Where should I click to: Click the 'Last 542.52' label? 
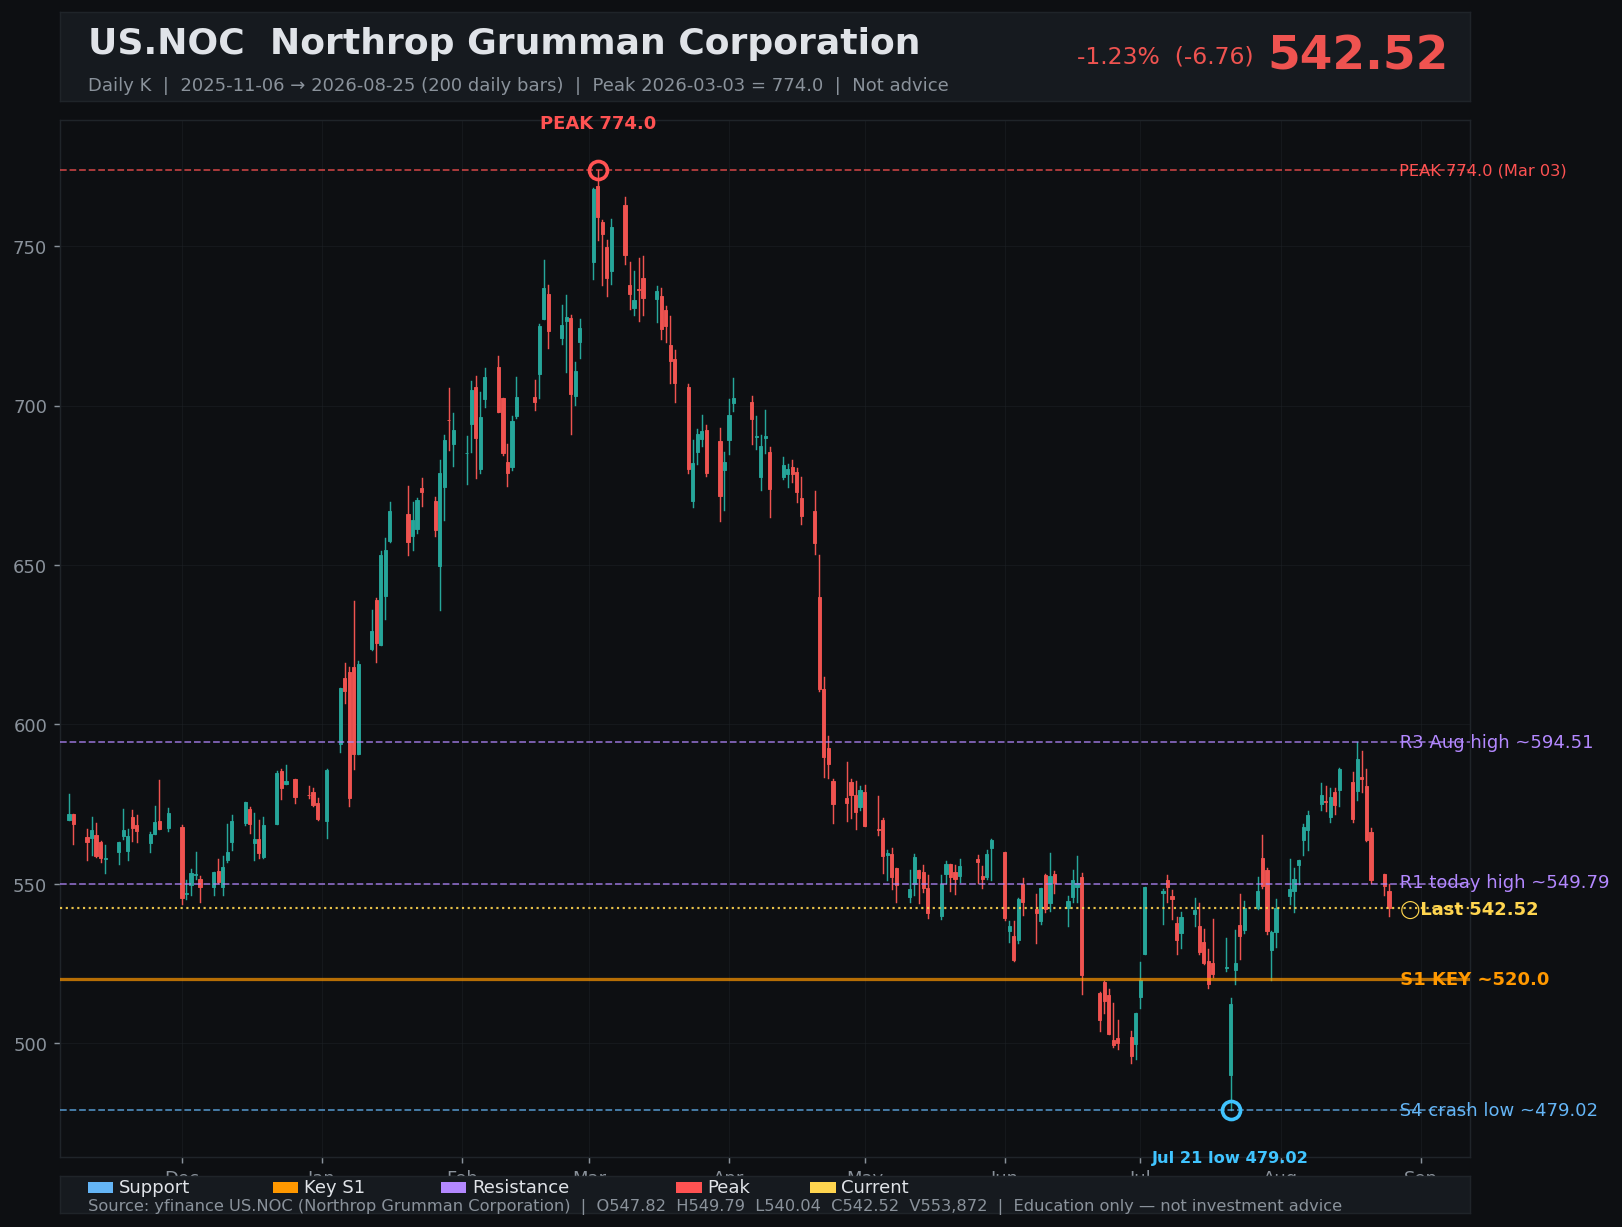(x=1479, y=909)
